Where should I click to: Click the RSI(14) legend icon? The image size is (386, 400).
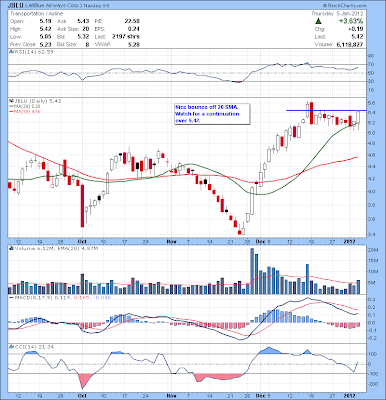(x=11, y=52)
